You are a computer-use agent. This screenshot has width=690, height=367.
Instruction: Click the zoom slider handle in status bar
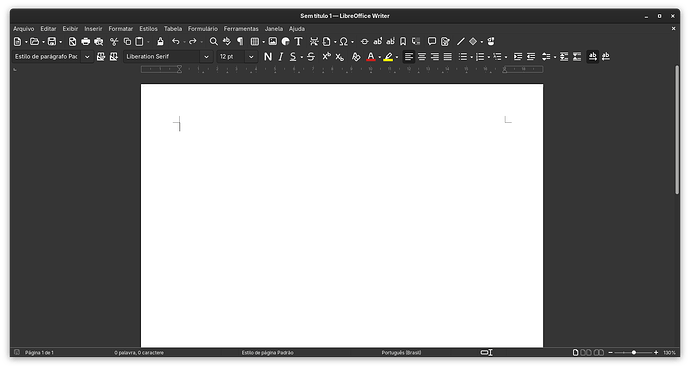click(634, 352)
